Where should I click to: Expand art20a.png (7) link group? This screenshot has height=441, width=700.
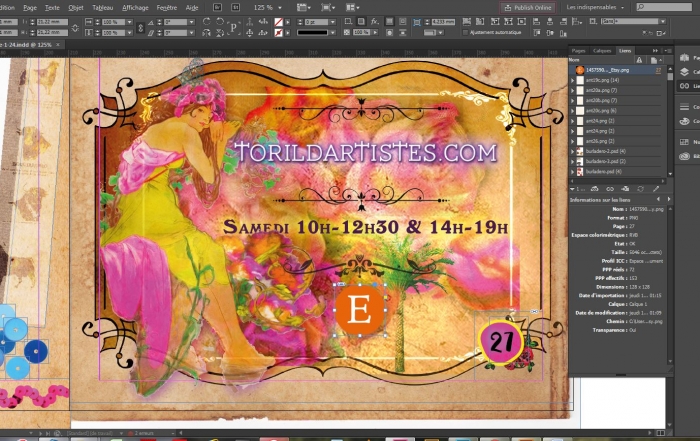click(x=573, y=90)
